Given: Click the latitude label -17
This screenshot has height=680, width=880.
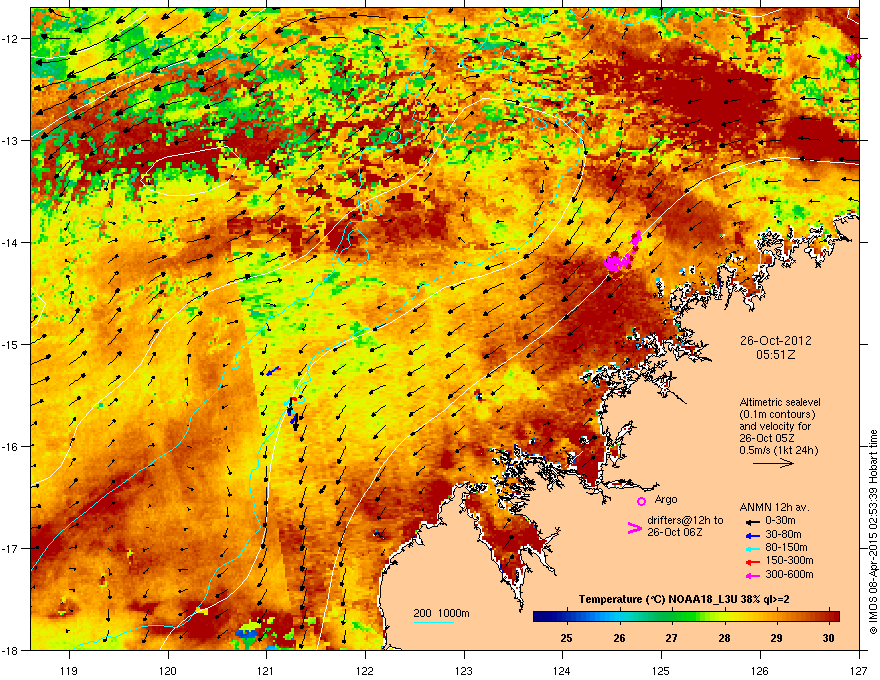Looking at the screenshot, I should pyautogui.click(x=11, y=548).
